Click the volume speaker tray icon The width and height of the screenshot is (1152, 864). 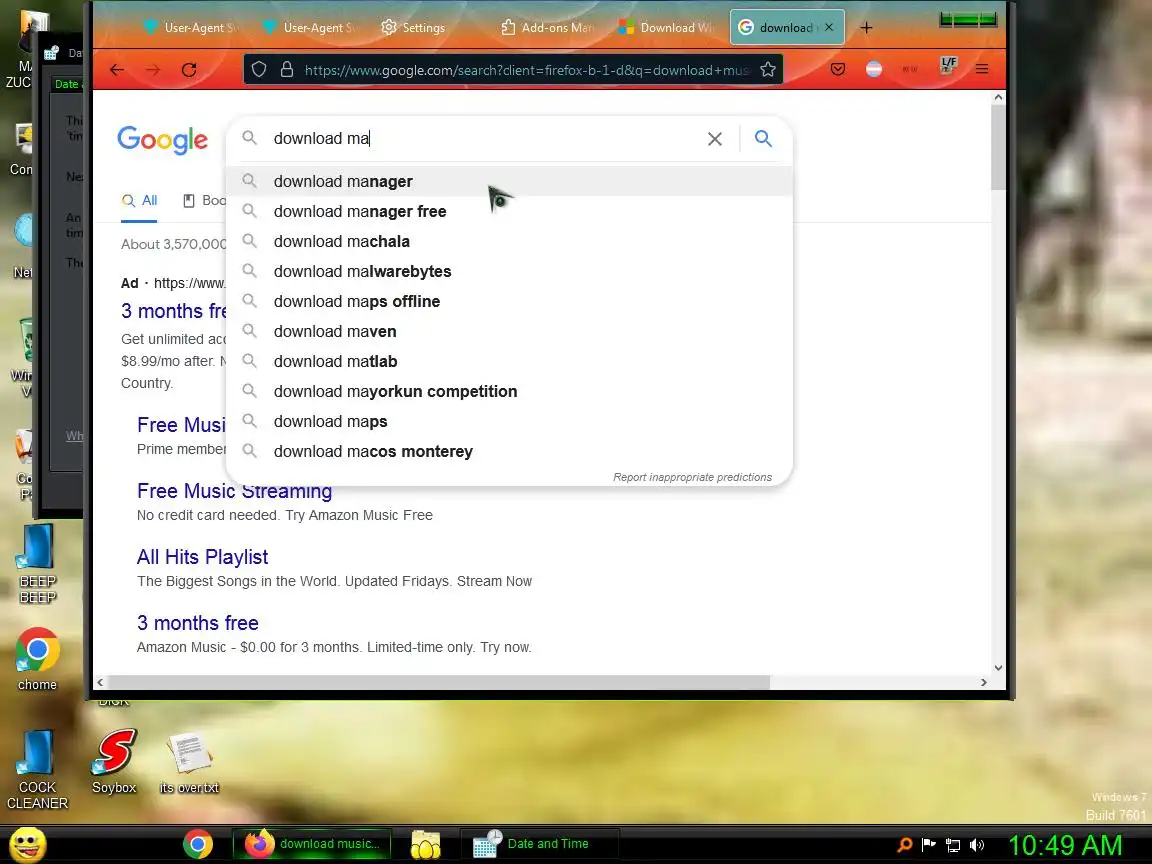tap(977, 845)
